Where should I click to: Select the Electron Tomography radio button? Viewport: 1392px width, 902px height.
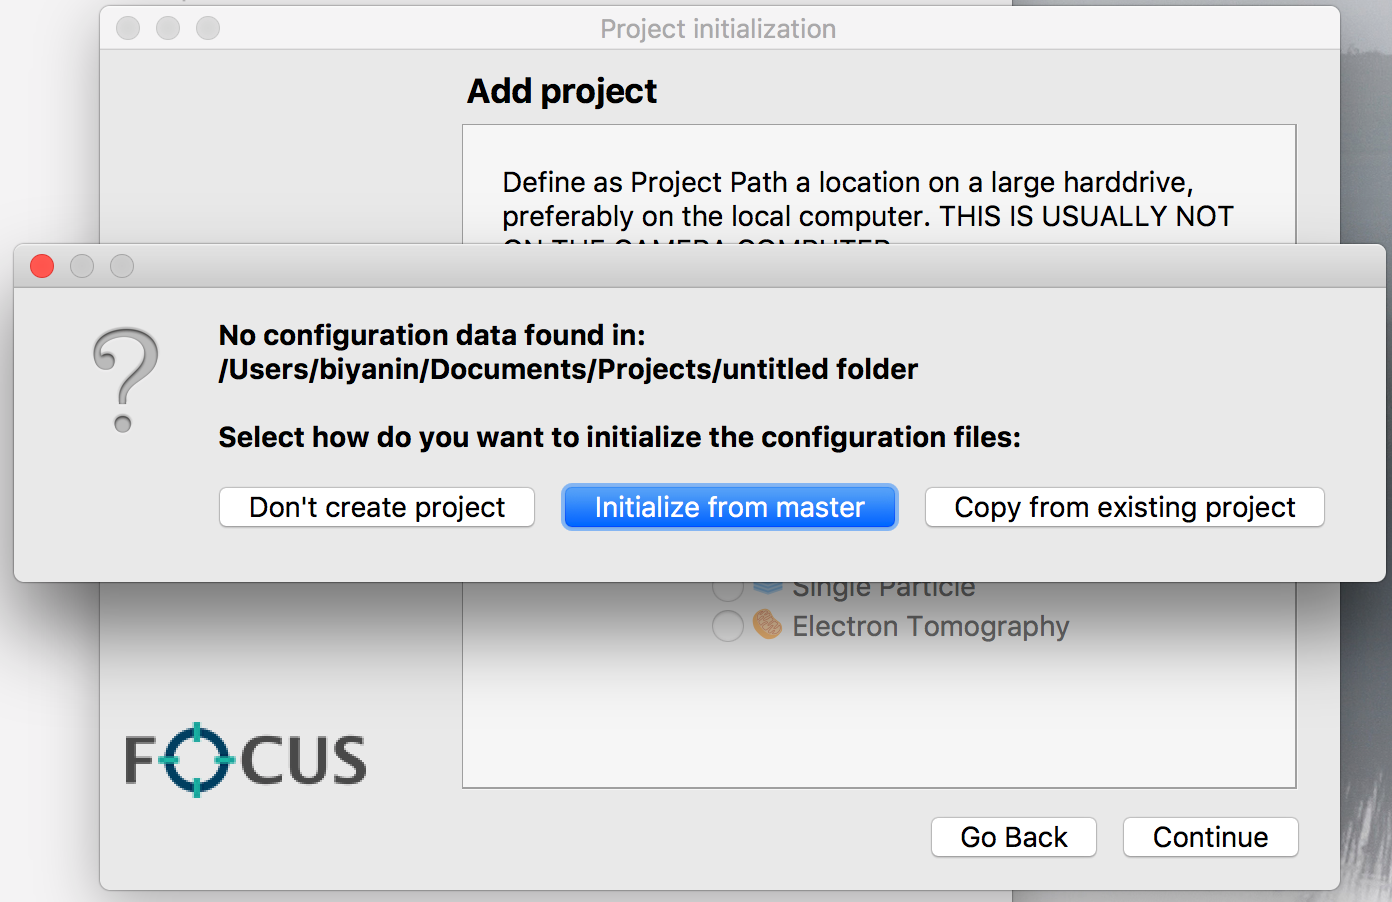tap(727, 626)
